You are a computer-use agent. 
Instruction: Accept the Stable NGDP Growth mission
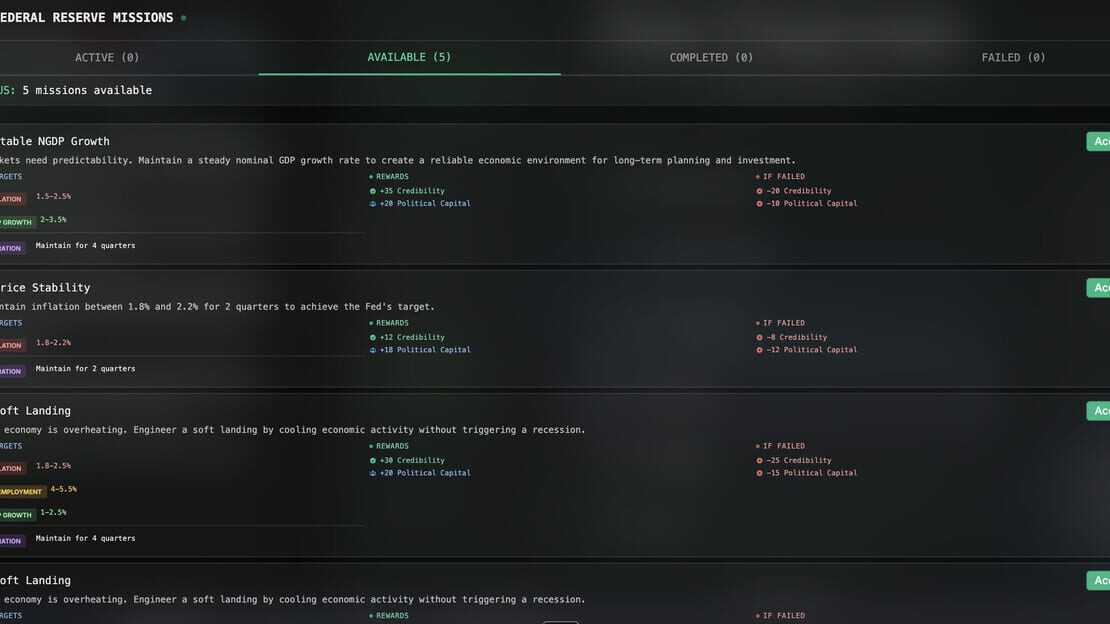1099,141
